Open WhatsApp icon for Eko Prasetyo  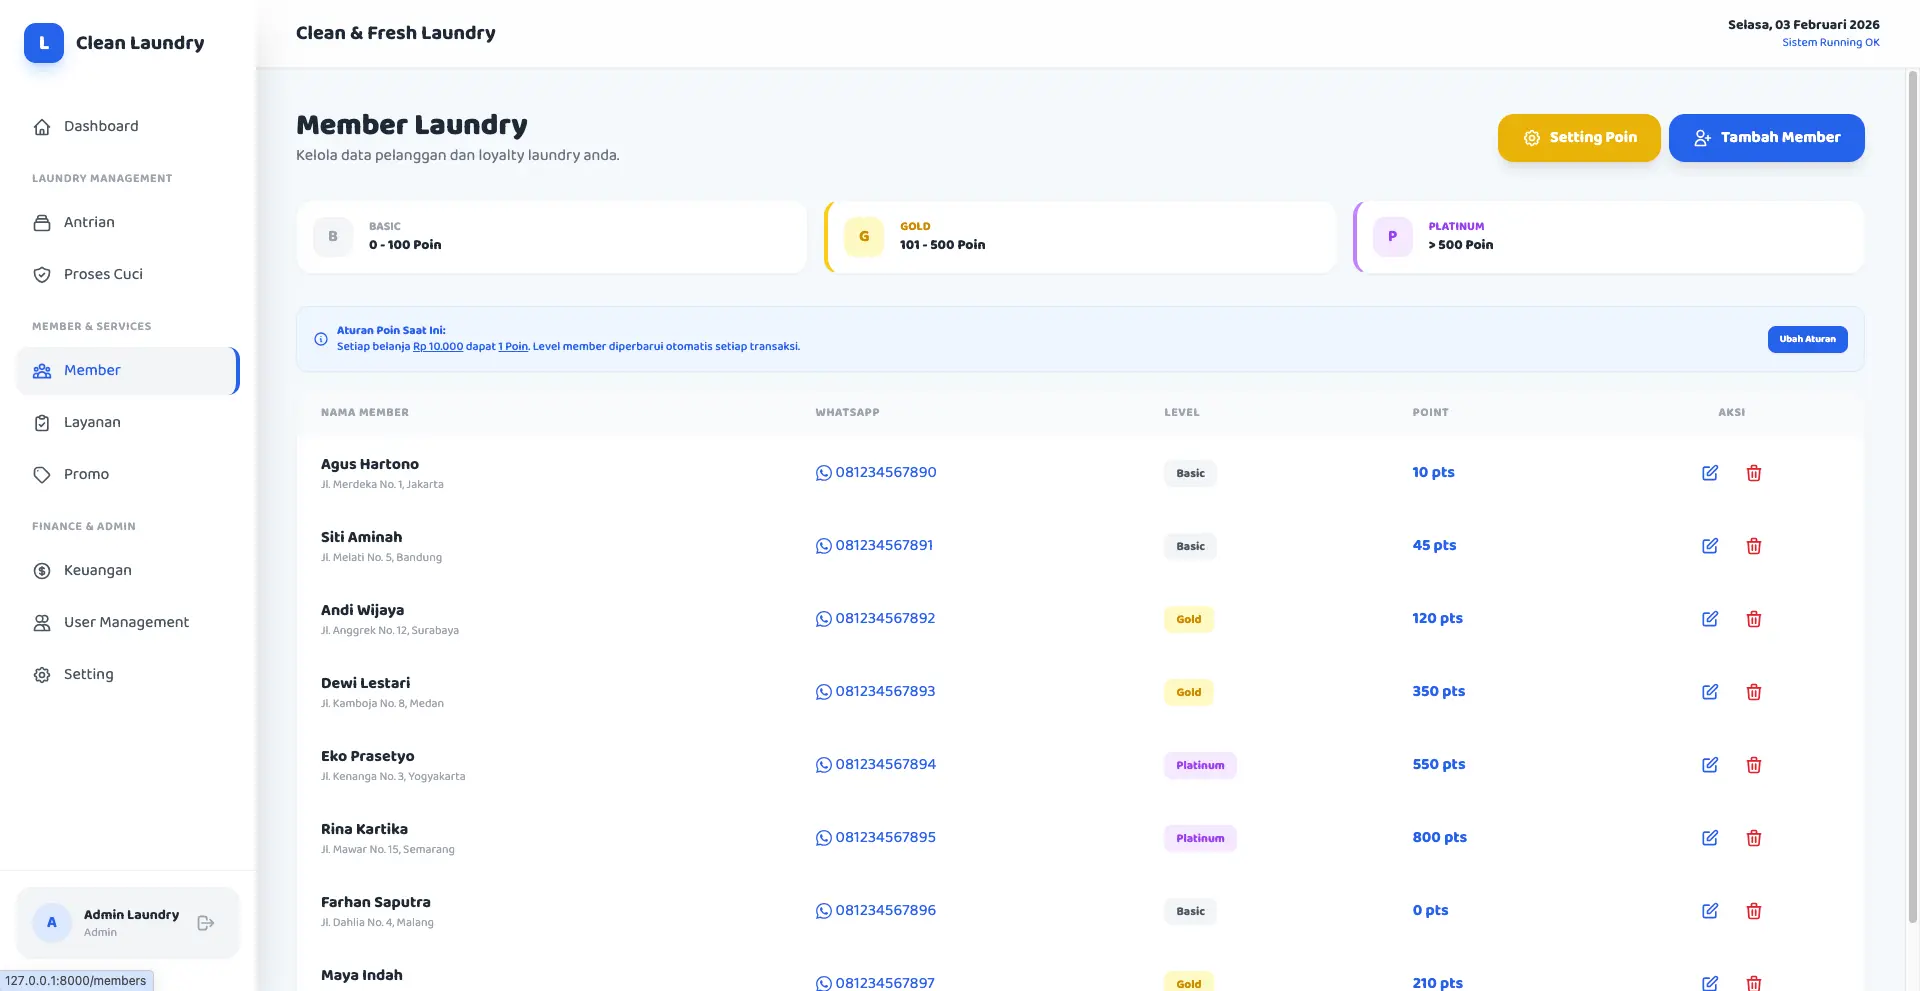tap(823, 765)
